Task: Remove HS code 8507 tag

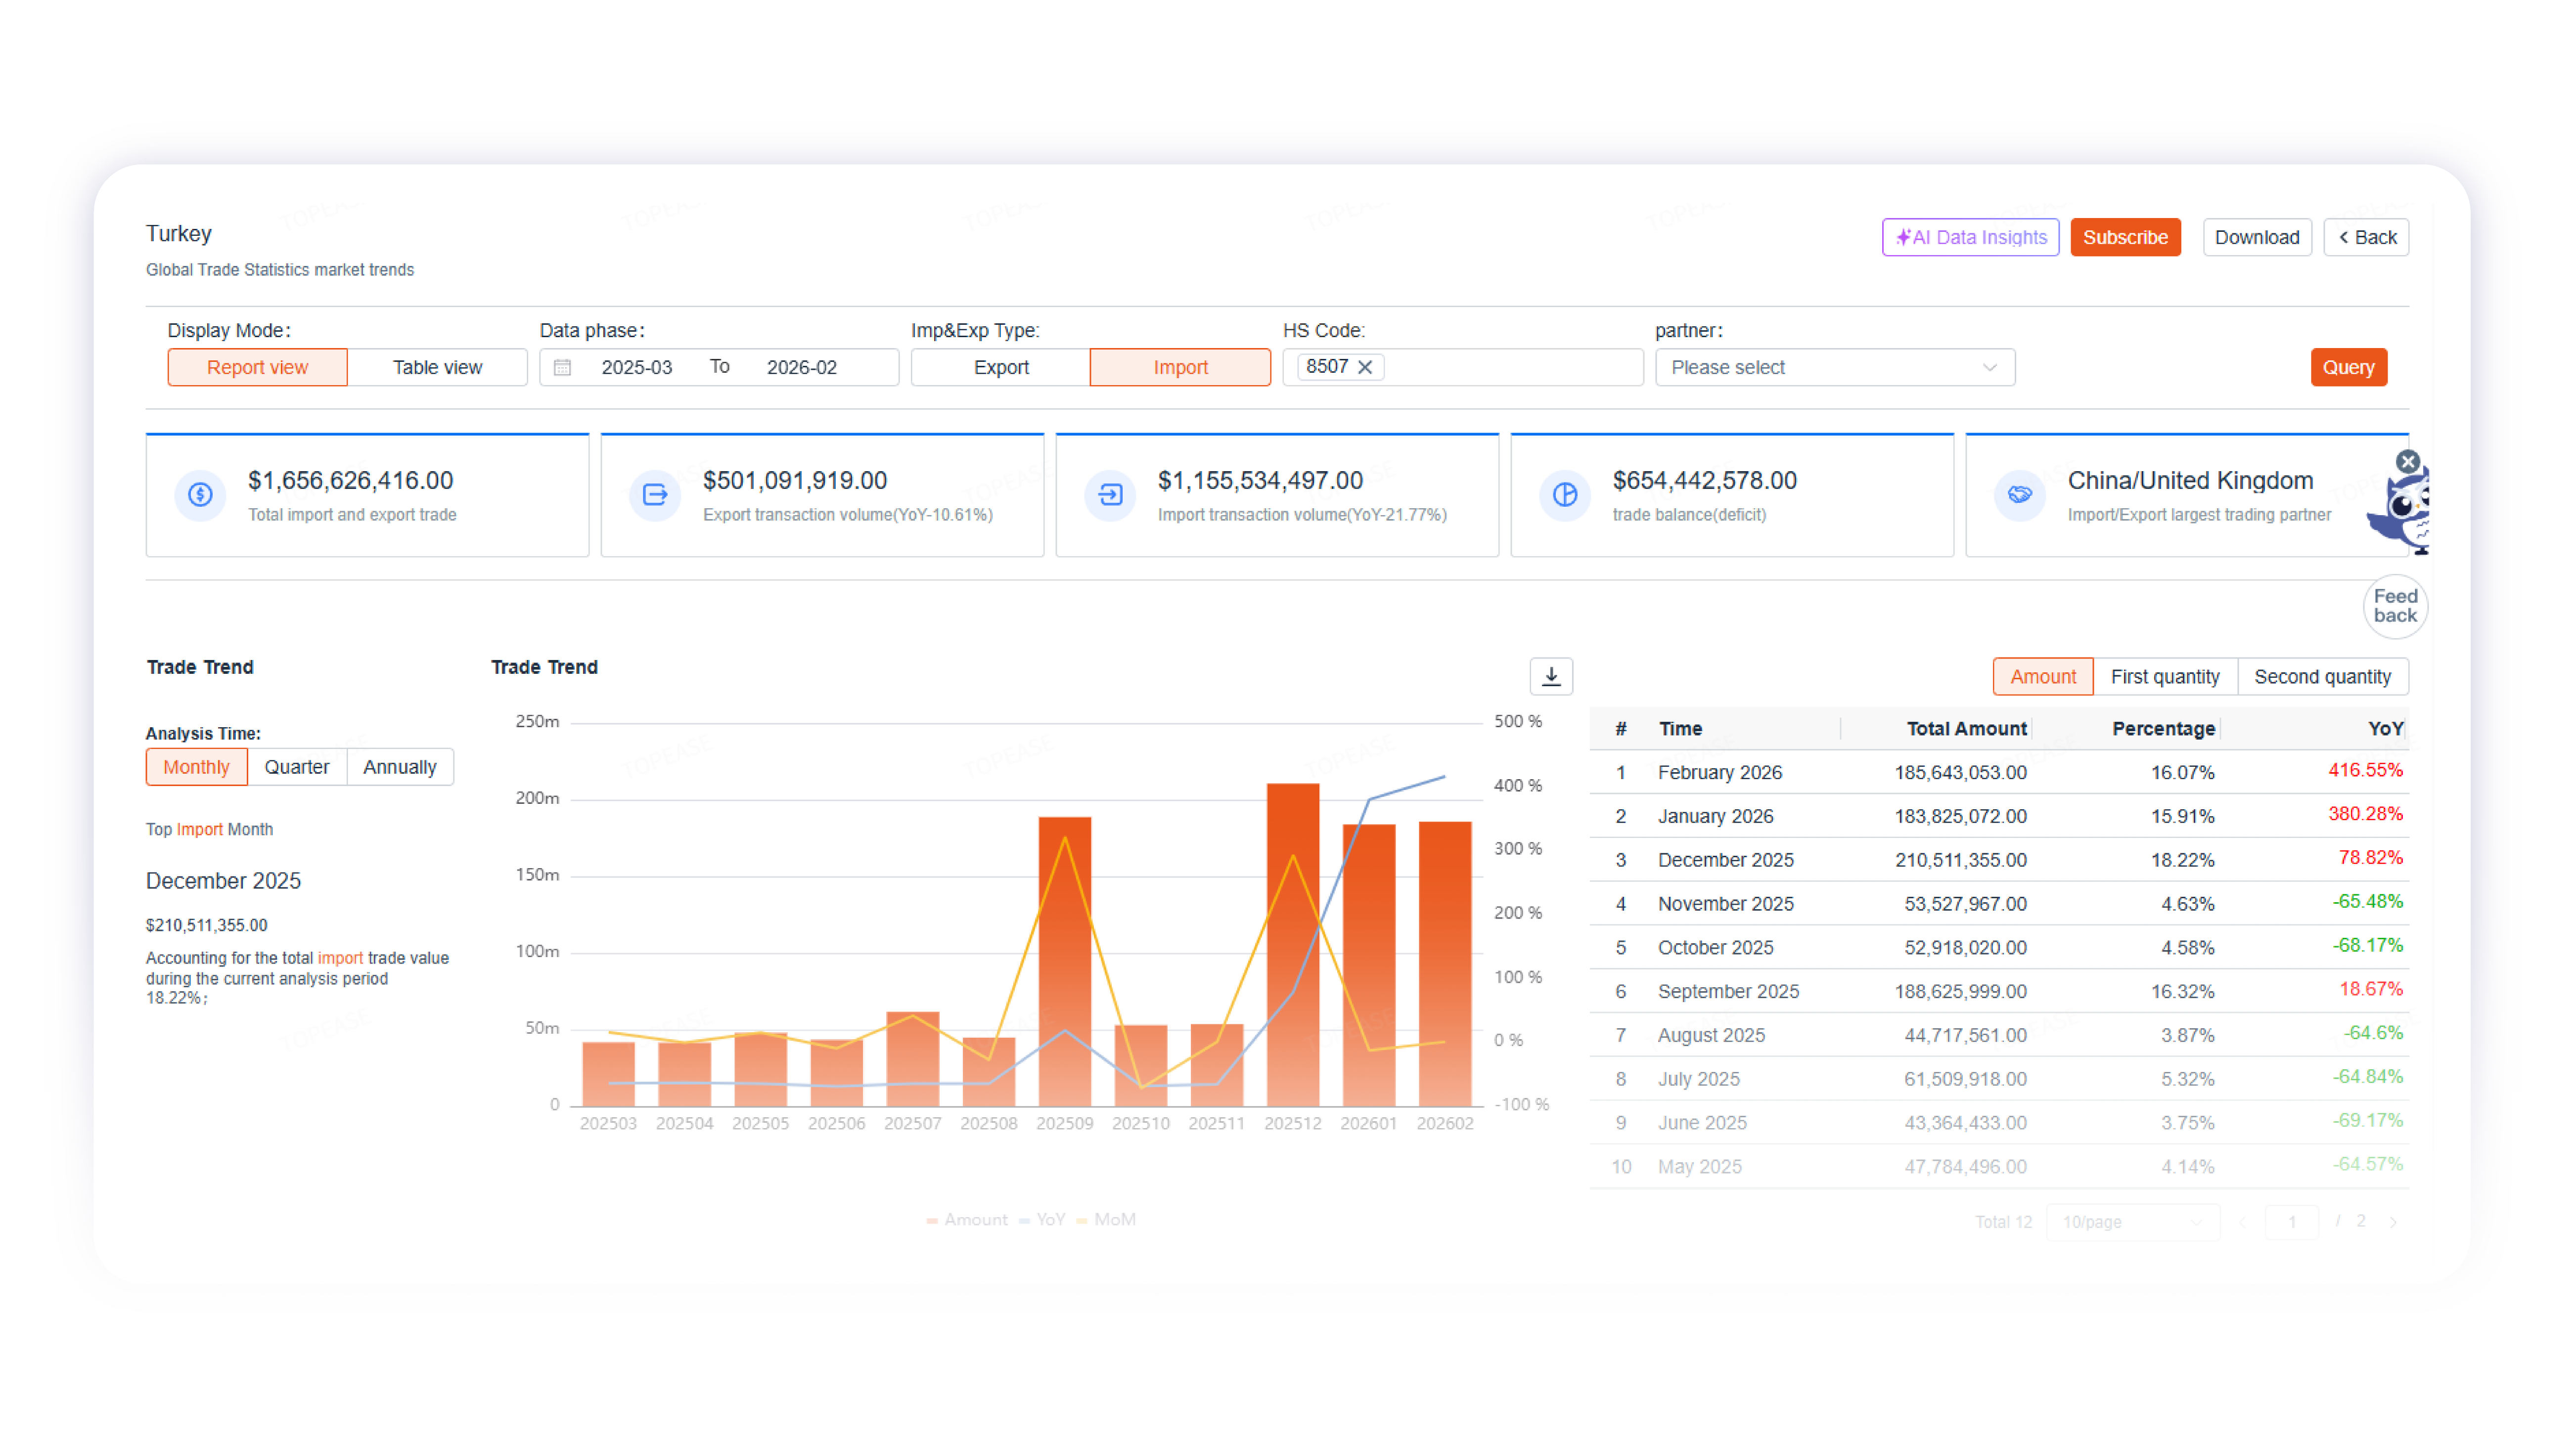Action: (x=1364, y=367)
